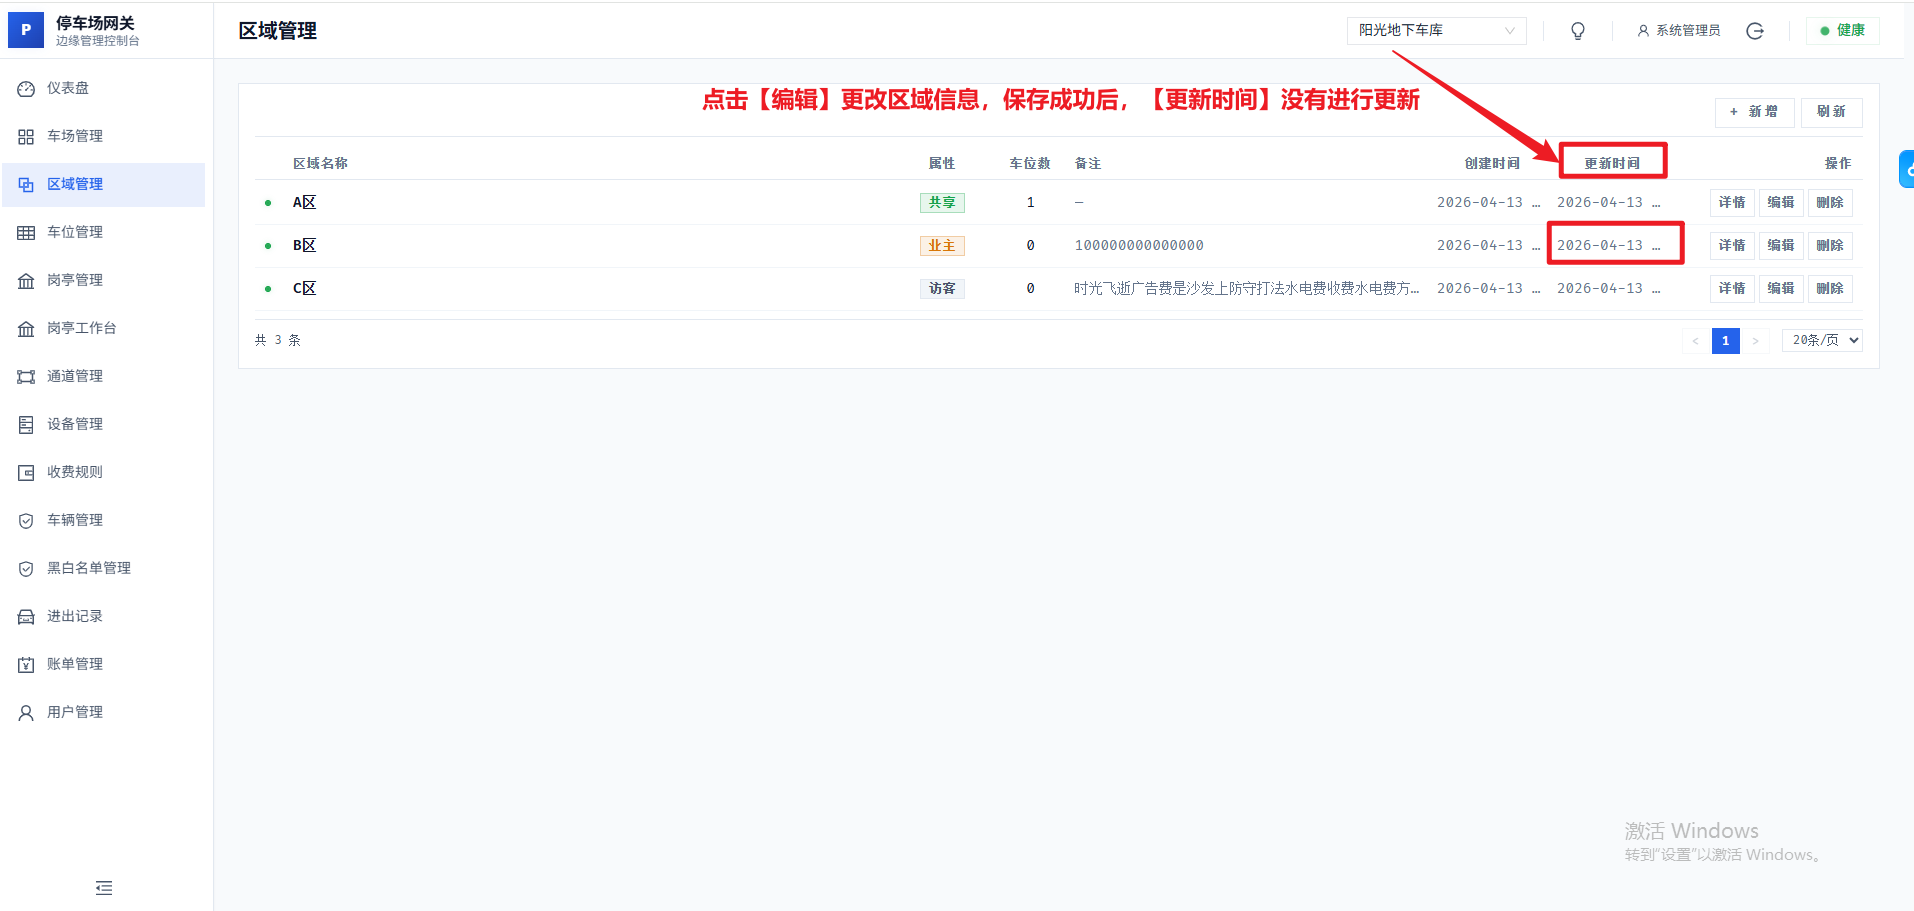
Task: Delete the C区 row using 删除
Action: click(x=1829, y=289)
